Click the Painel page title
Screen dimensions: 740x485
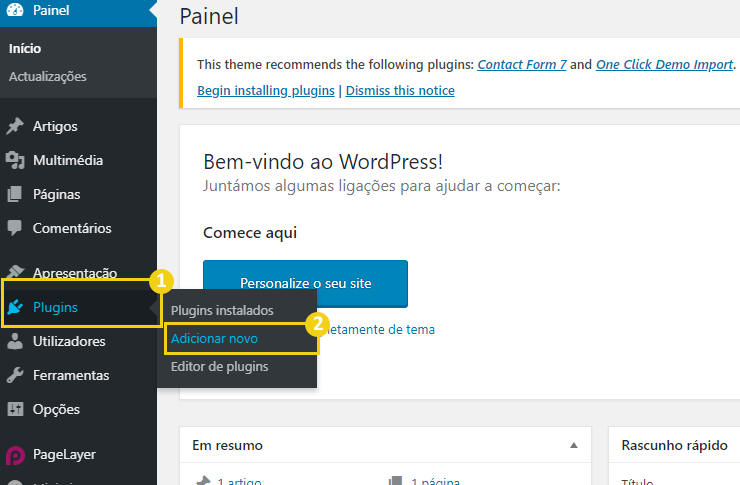coord(209,17)
